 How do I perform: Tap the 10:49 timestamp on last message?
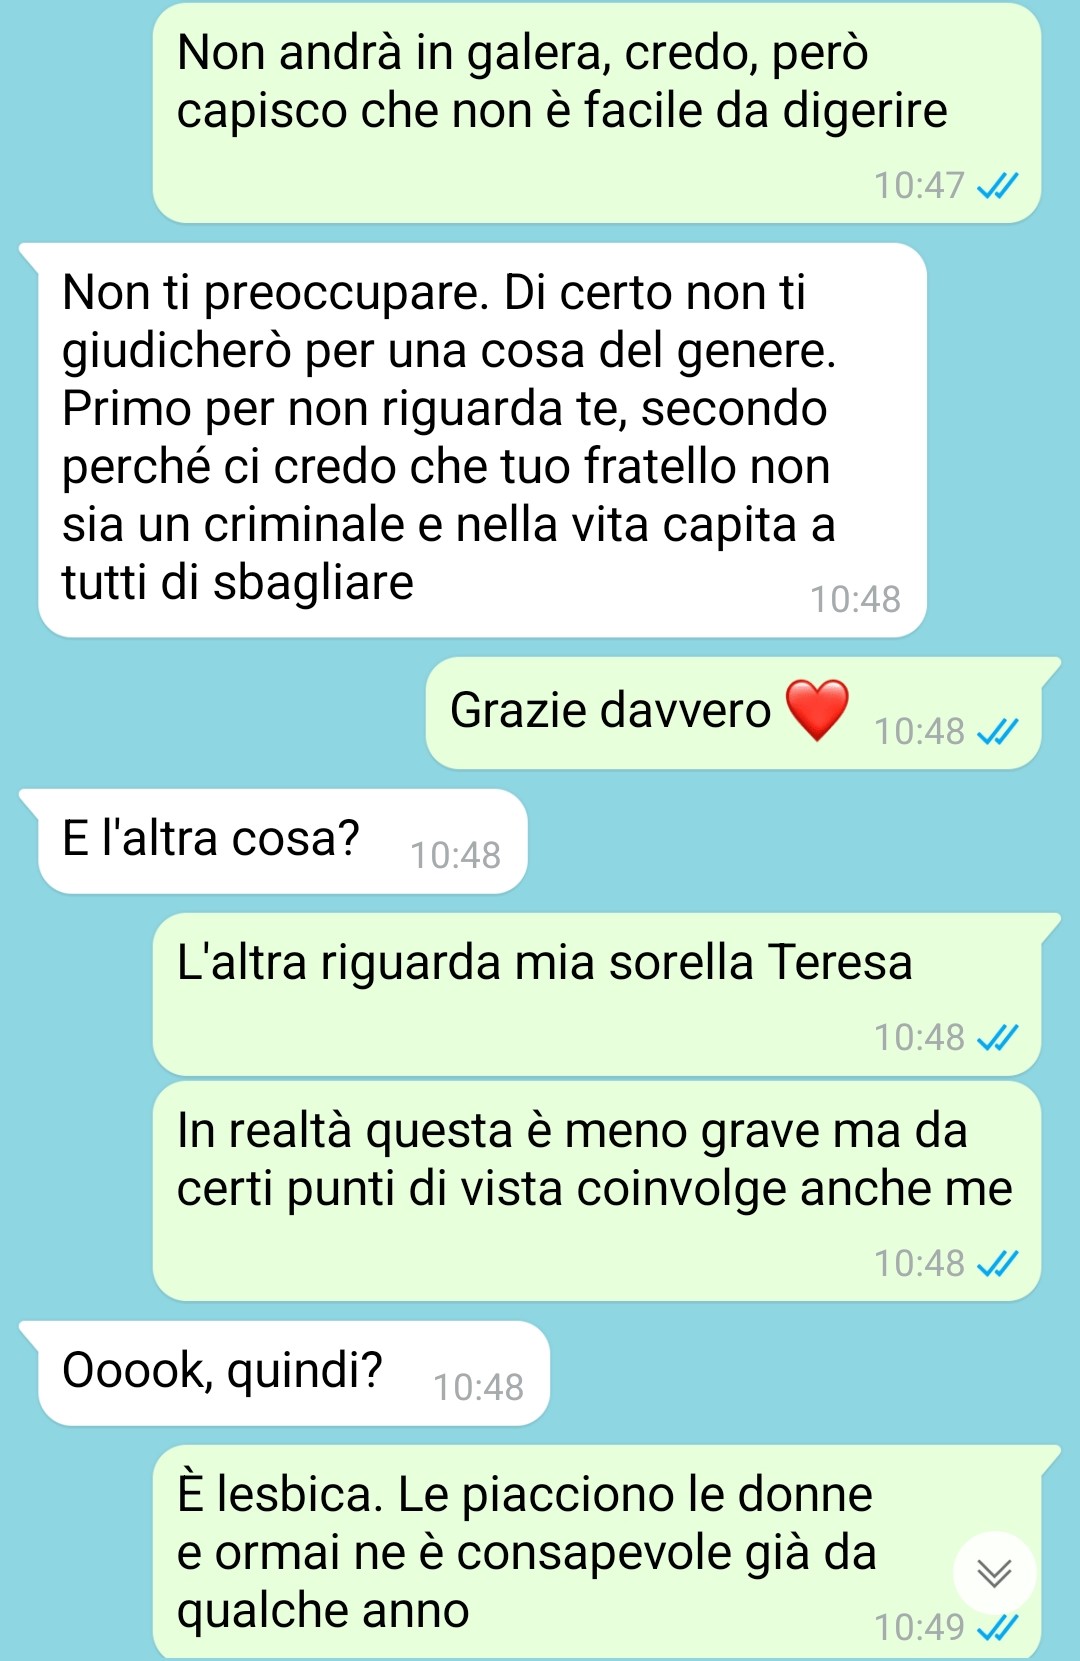[919, 1628]
